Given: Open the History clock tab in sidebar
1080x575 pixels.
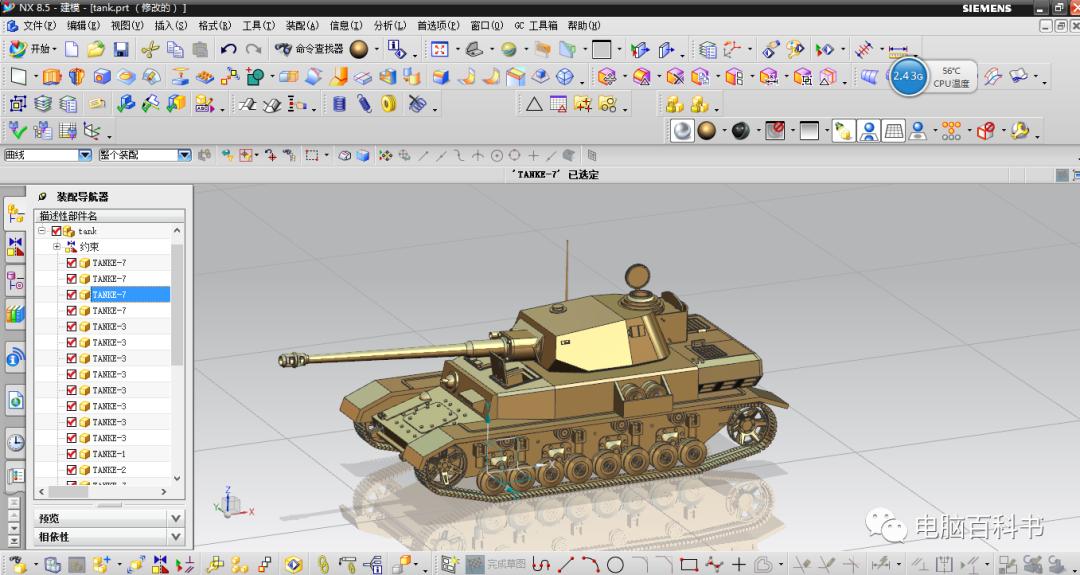Looking at the screenshot, I should point(15,441).
